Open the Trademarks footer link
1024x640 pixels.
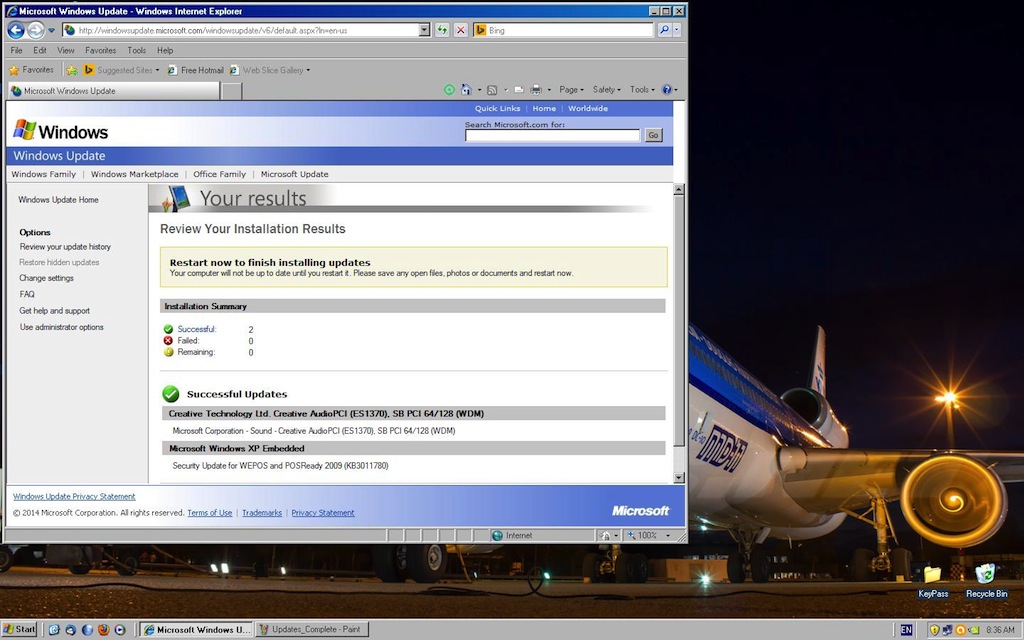tap(262, 513)
